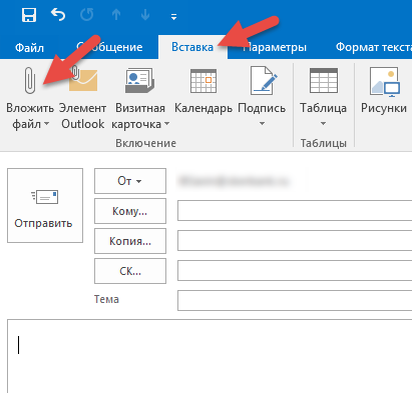Go to previous item with up arrow
This screenshot has width=412, height=393.
[116, 15]
